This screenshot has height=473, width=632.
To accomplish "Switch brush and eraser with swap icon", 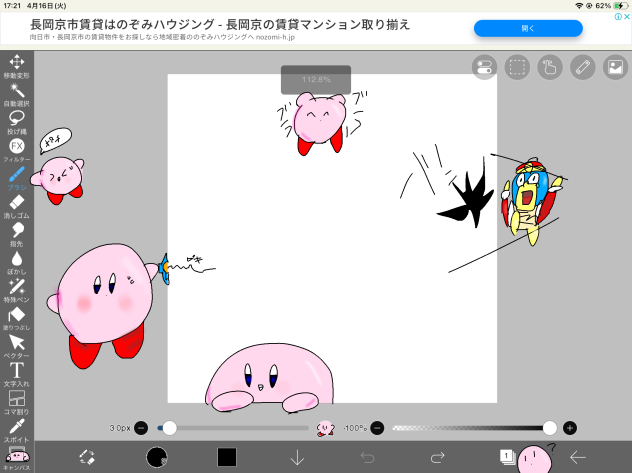I will point(87,457).
